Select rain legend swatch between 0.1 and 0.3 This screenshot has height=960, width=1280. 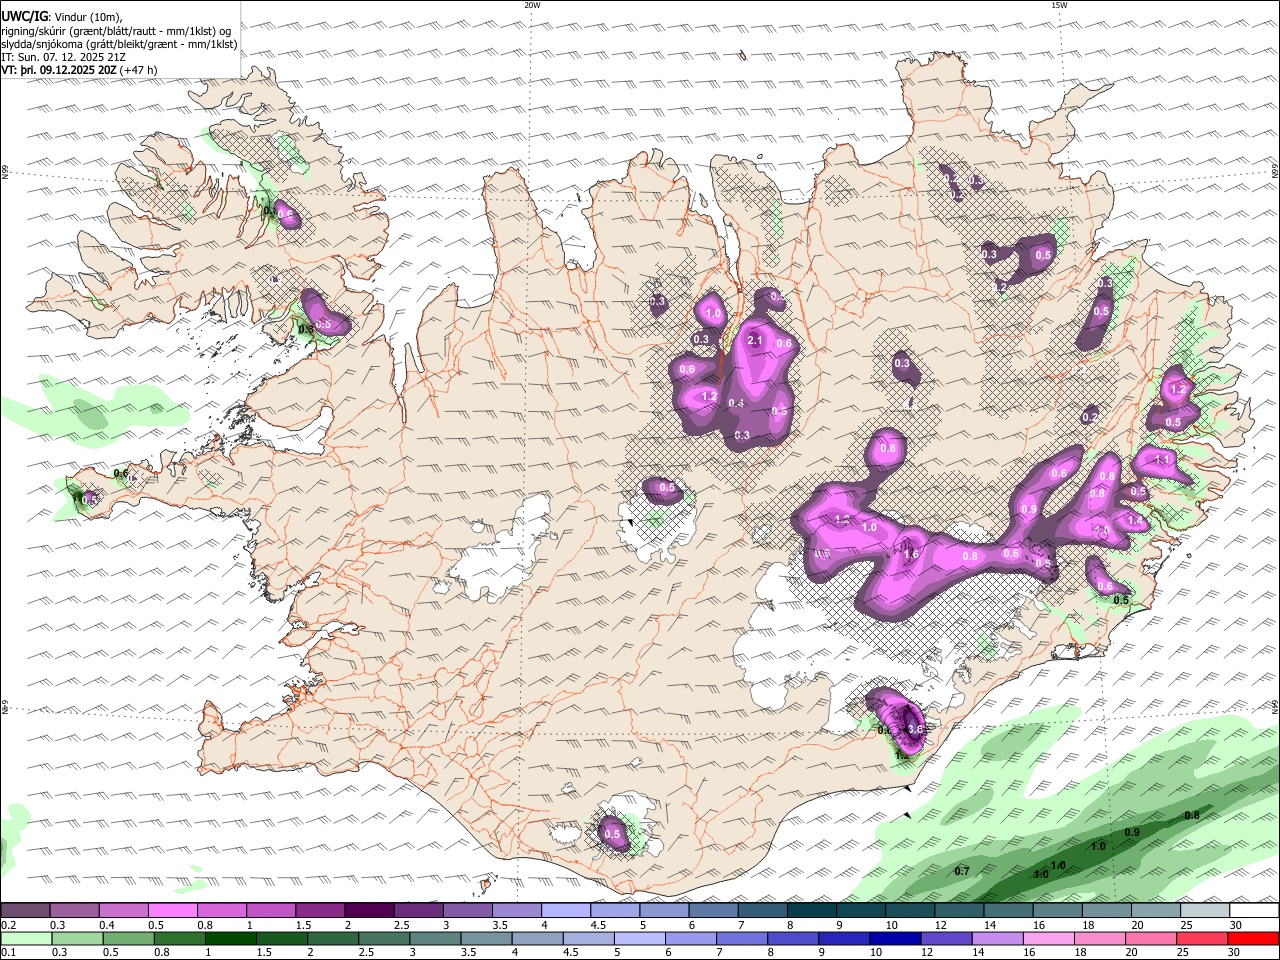coord(24,938)
